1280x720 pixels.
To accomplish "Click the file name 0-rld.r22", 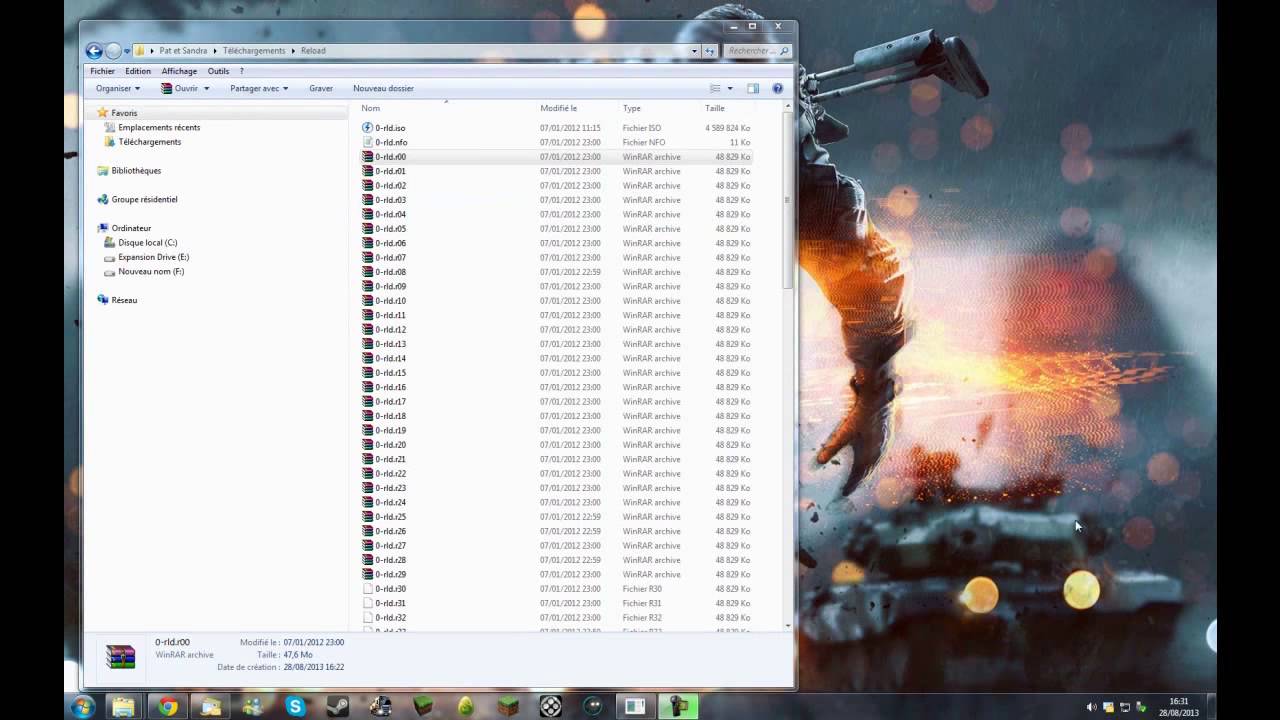I will (390, 474).
